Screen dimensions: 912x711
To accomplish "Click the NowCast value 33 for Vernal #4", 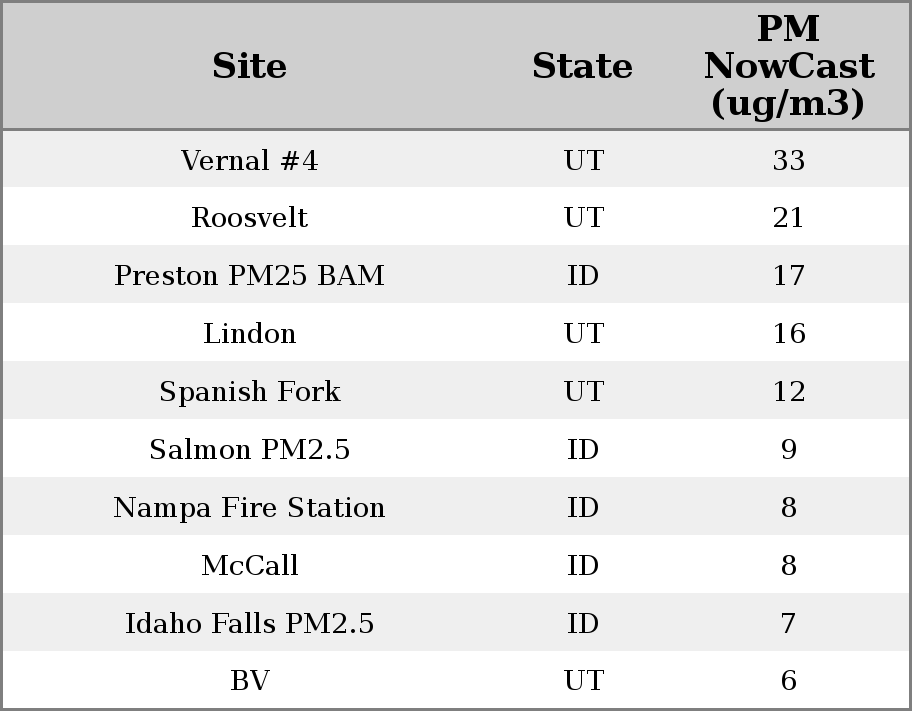I will (x=788, y=160).
